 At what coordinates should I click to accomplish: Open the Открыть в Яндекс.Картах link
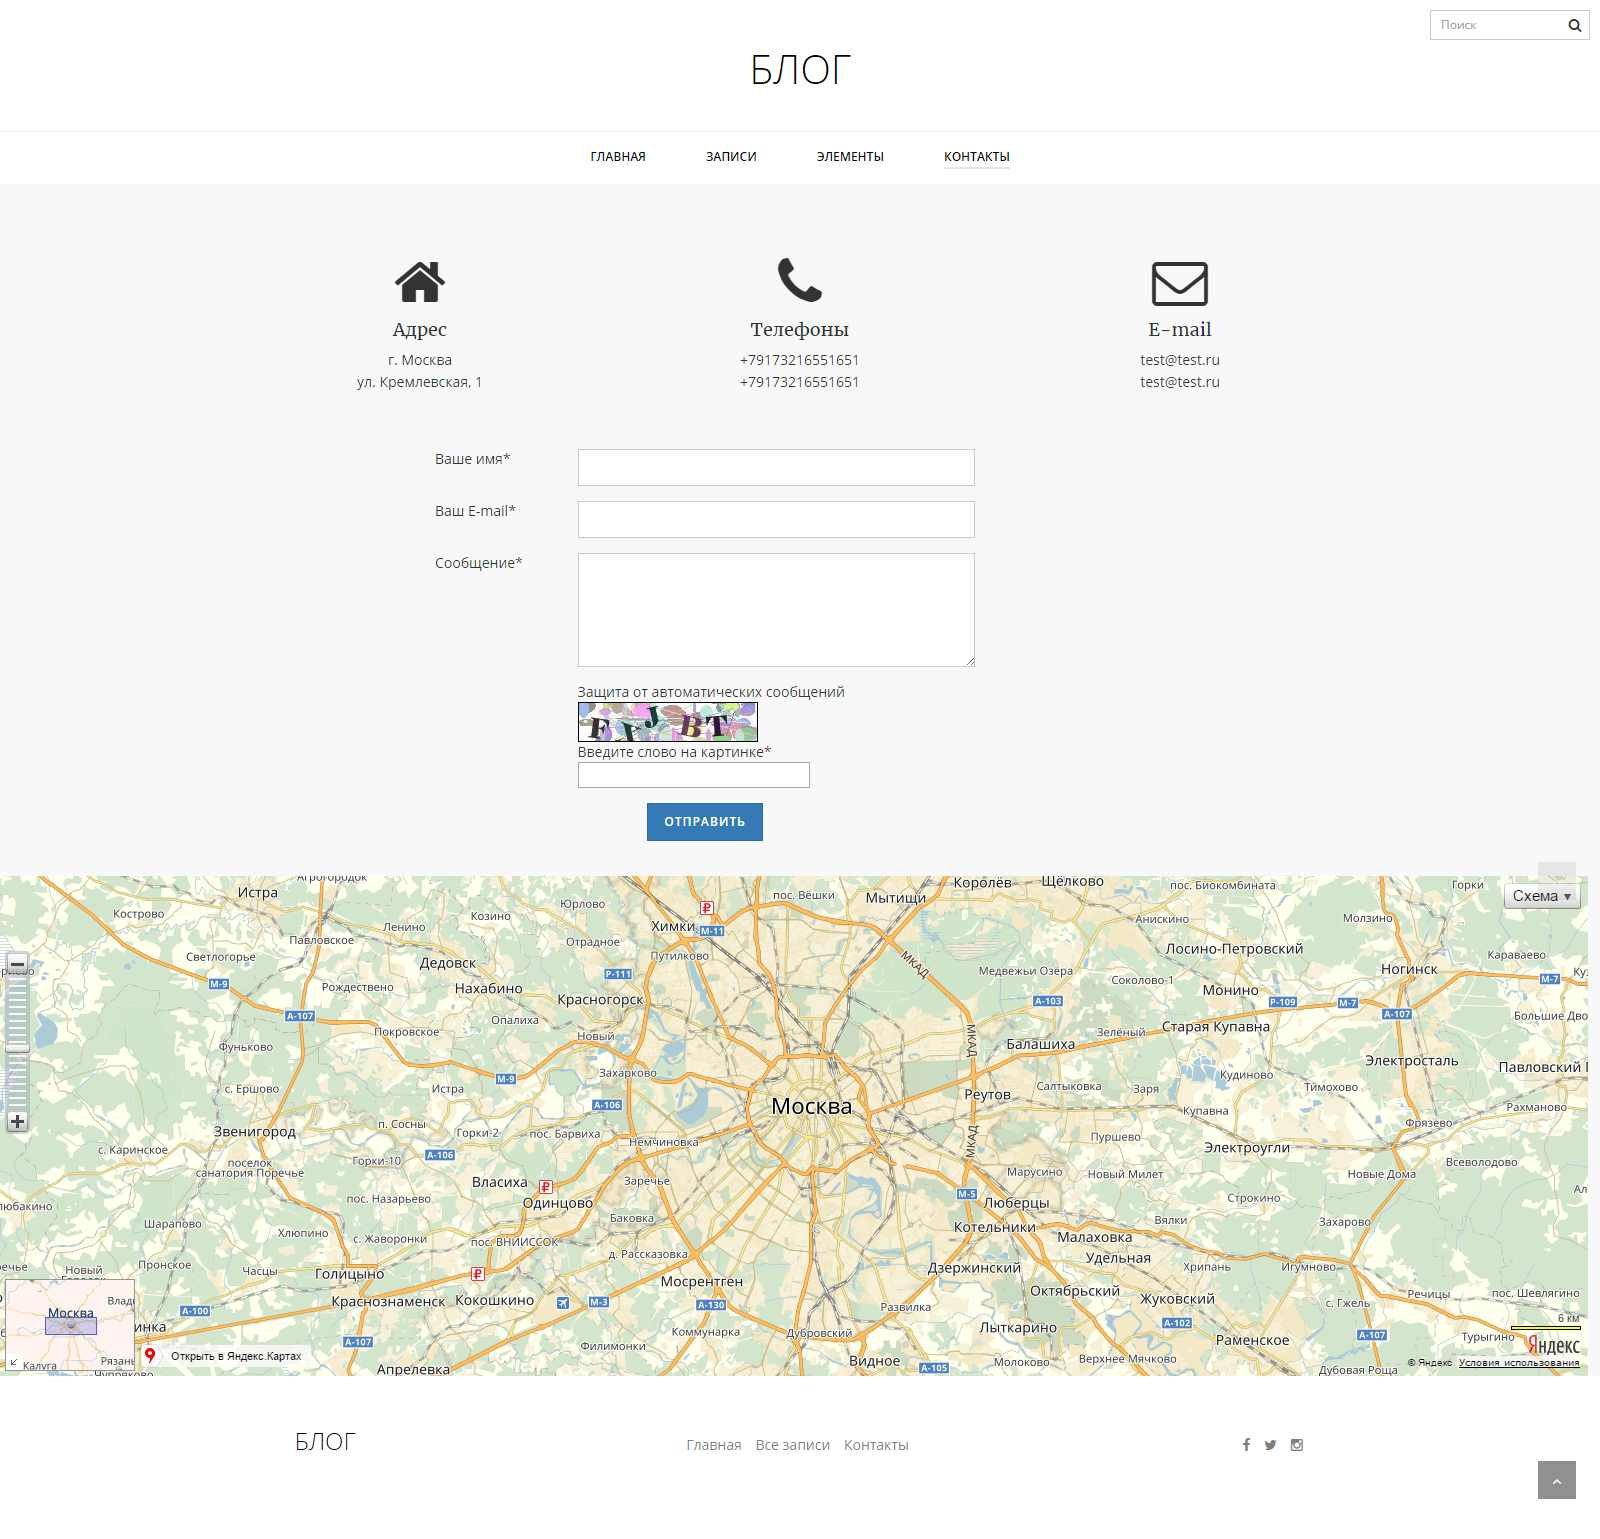tap(235, 1356)
